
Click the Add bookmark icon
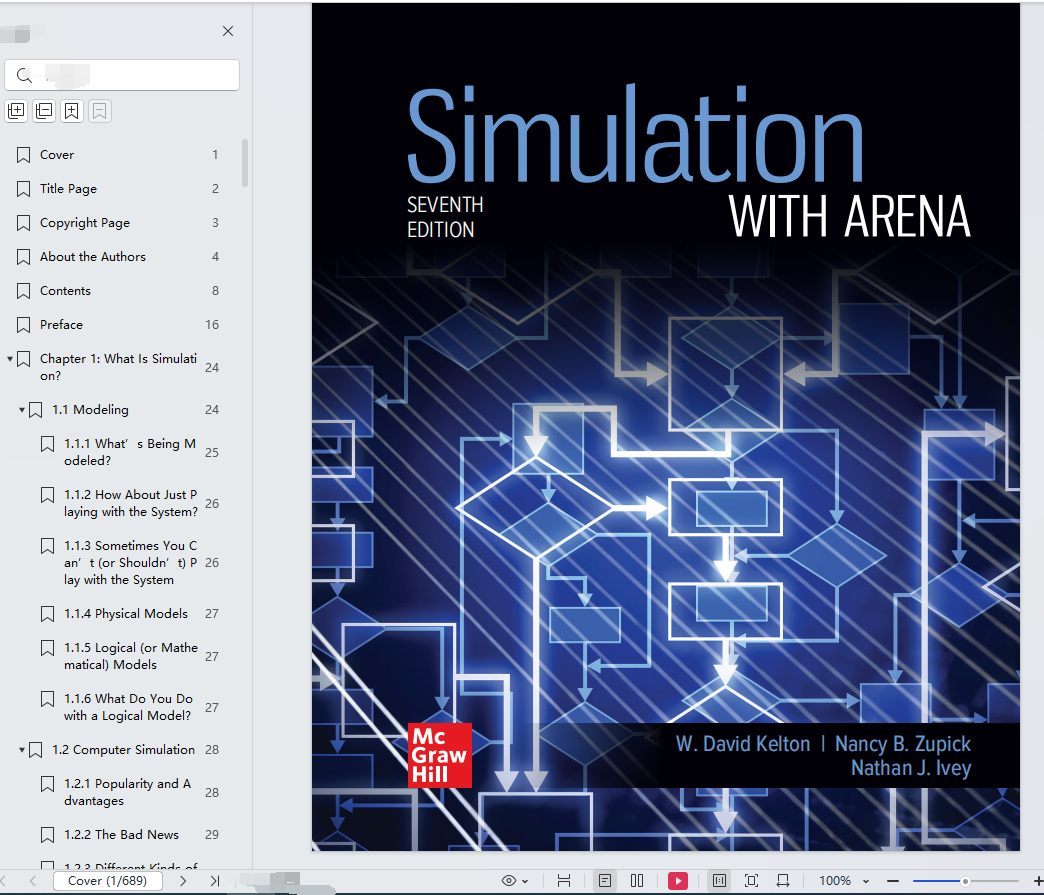[71, 111]
